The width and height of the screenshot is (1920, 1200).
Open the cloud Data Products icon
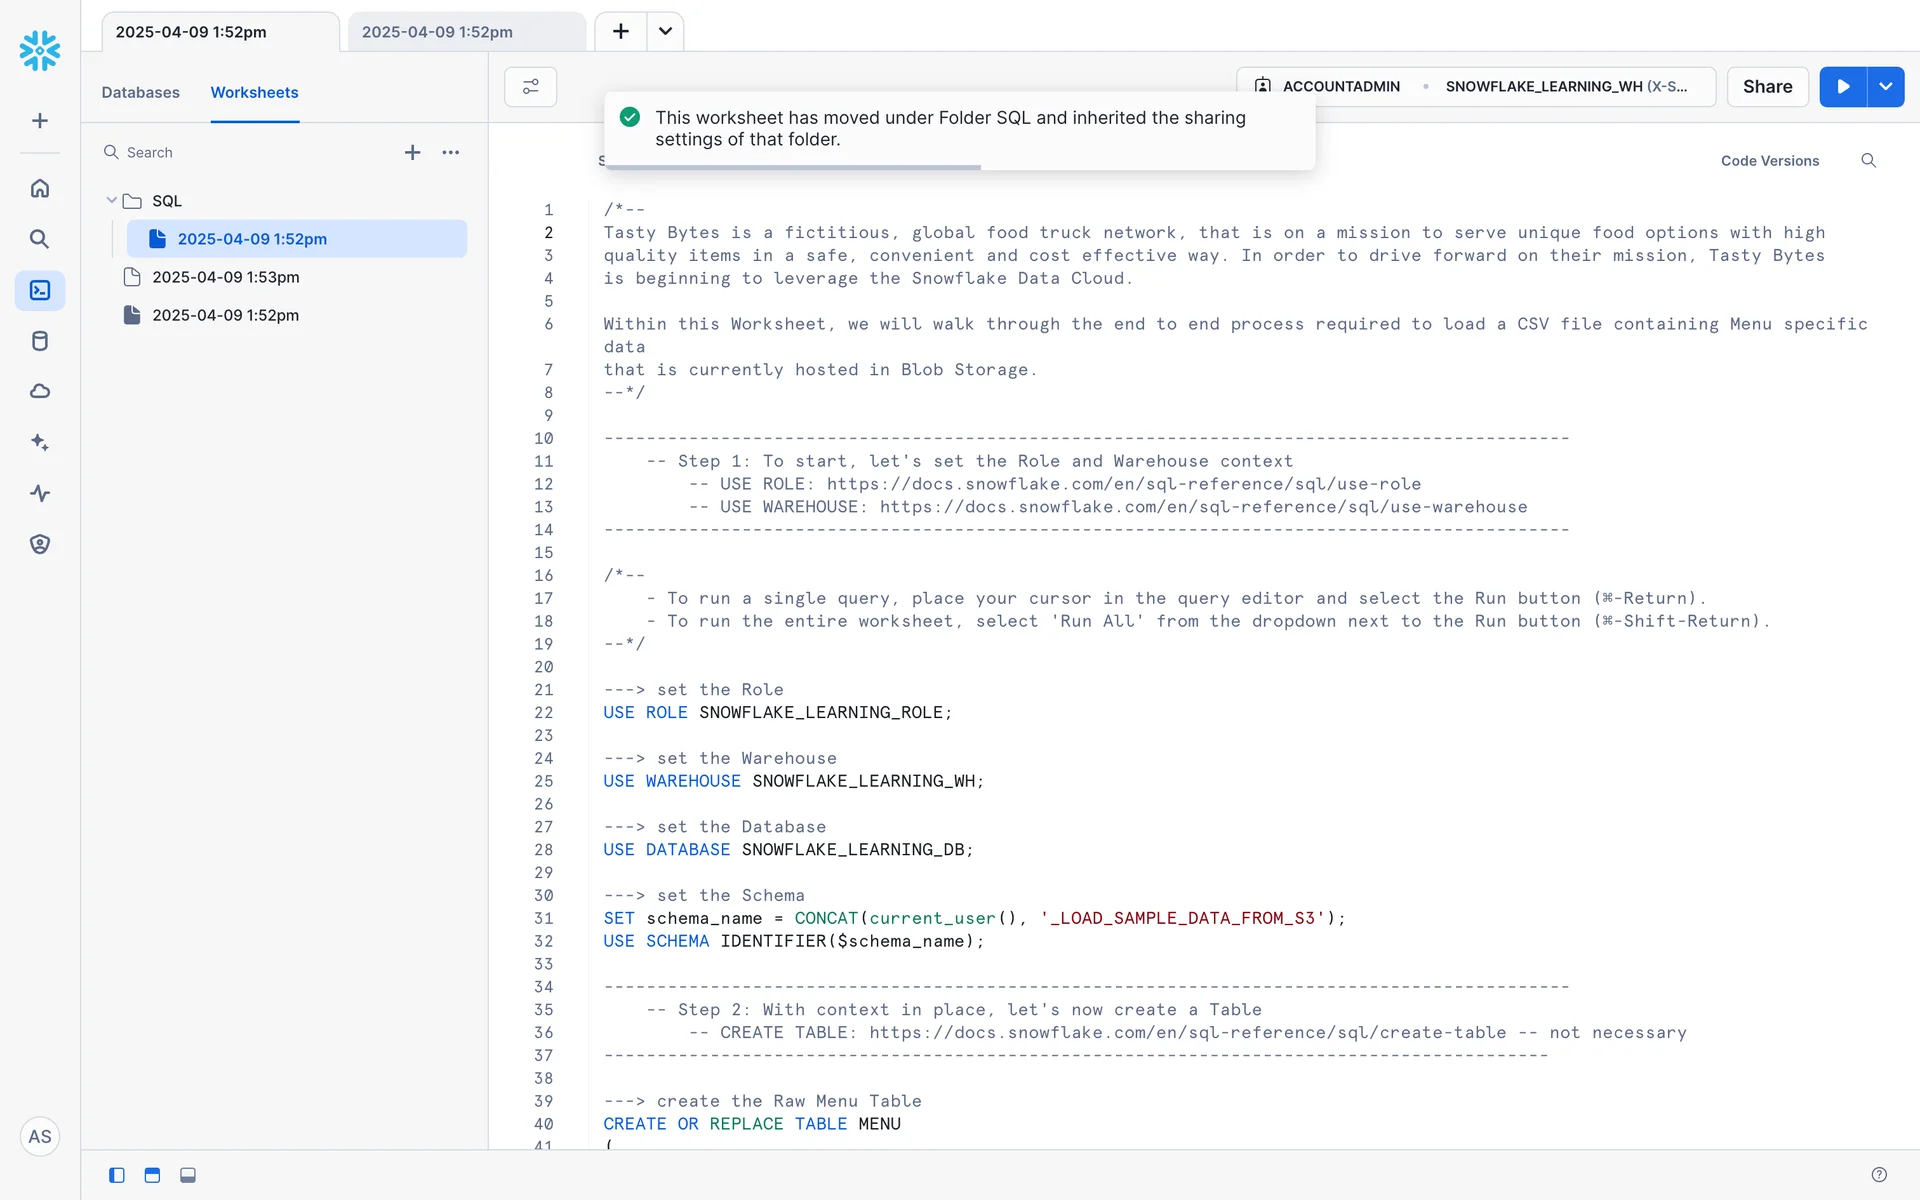tap(40, 391)
